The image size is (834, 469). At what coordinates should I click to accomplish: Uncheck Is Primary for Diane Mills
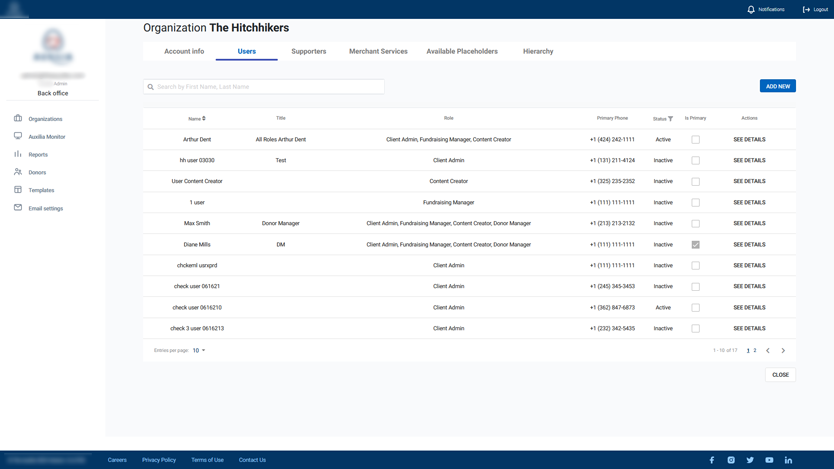[x=696, y=245]
